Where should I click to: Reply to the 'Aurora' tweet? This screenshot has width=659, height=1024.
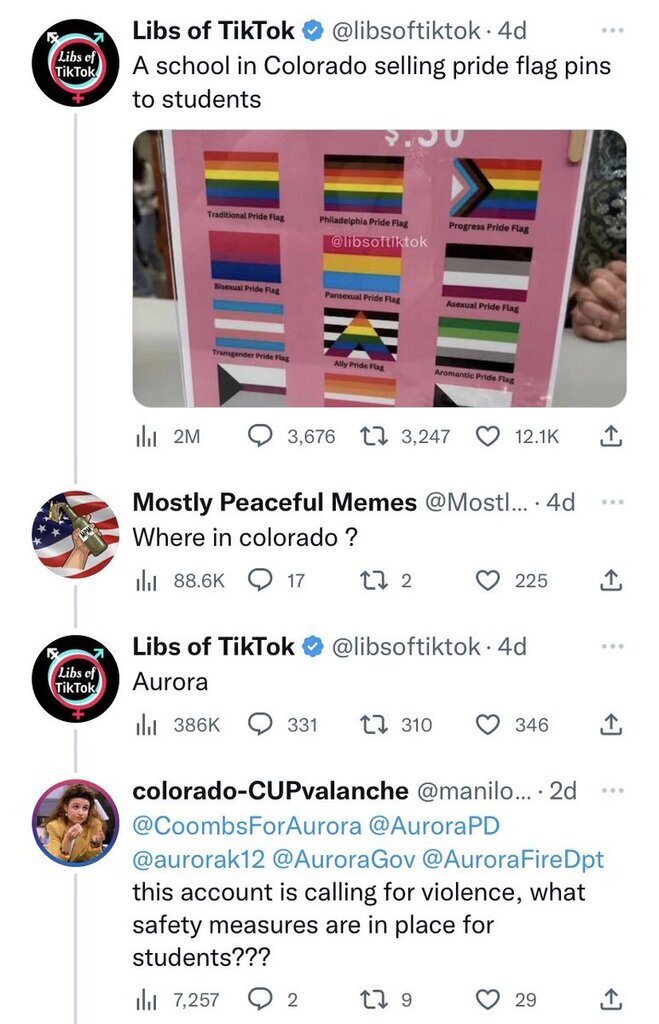(x=261, y=724)
